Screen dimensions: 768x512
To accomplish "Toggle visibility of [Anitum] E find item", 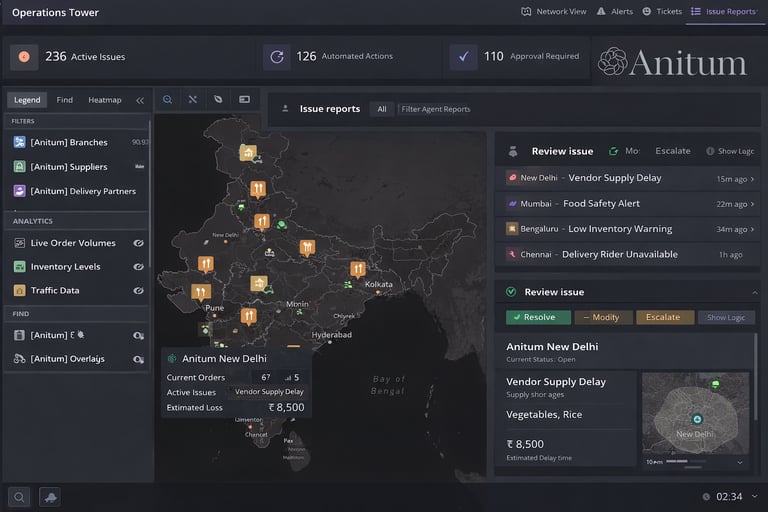I will tap(139, 336).
